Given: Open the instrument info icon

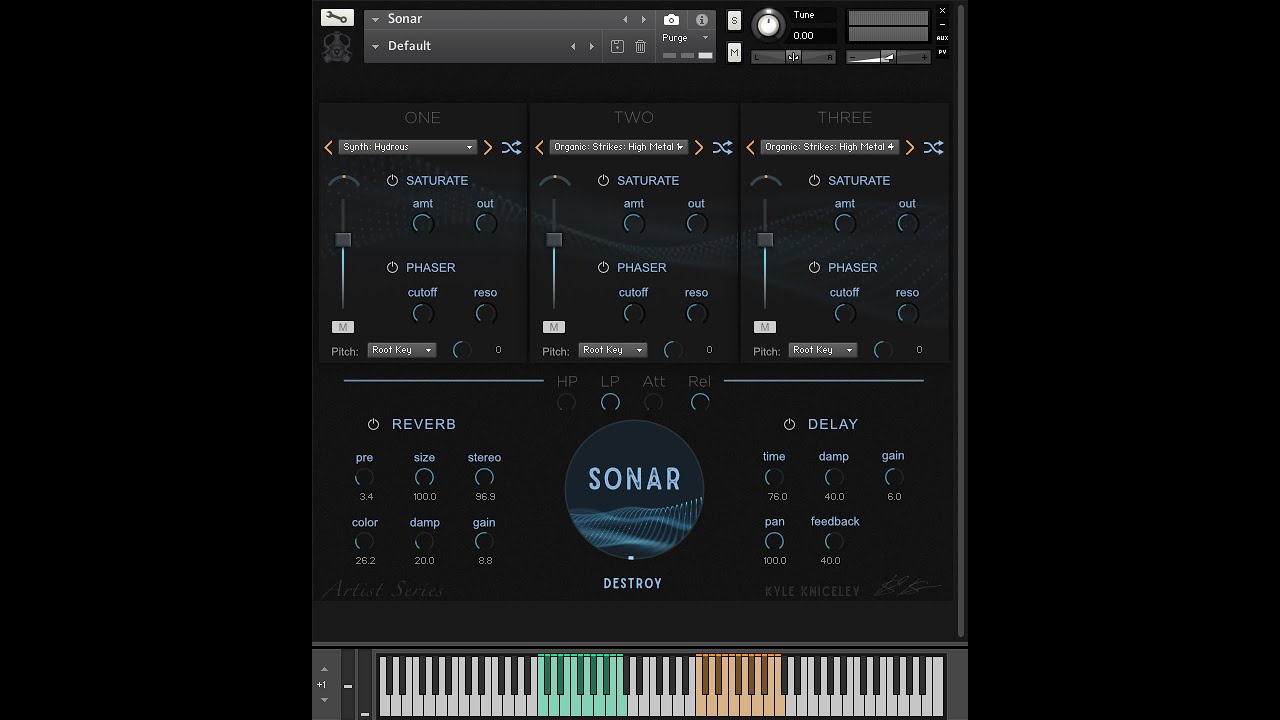Looking at the screenshot, I should point(701,19).
